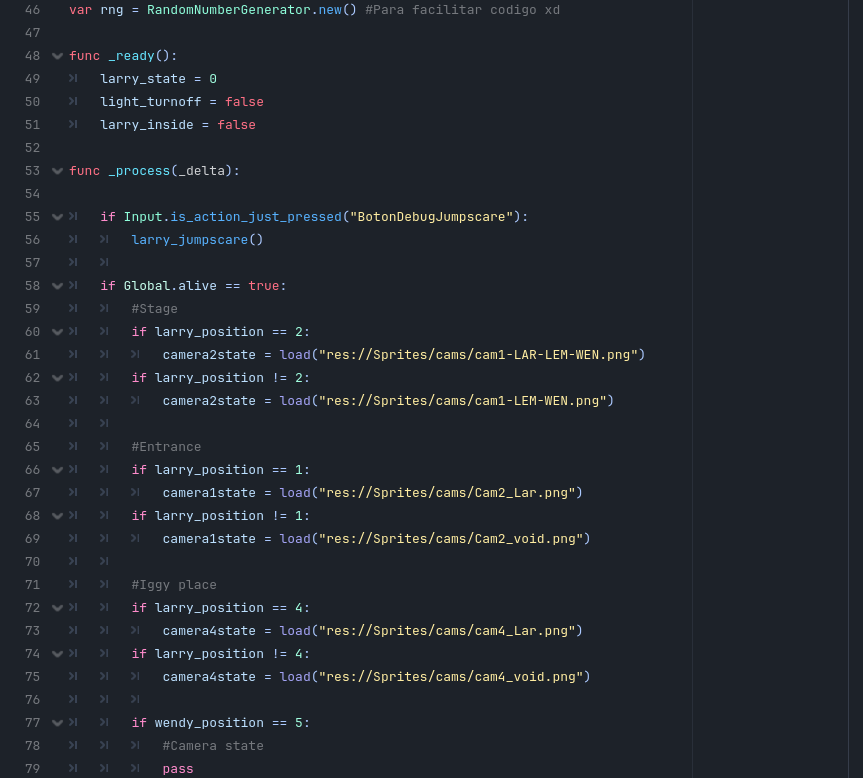
Task: Fold larry_position == 2 block
Action: (57, 332)
